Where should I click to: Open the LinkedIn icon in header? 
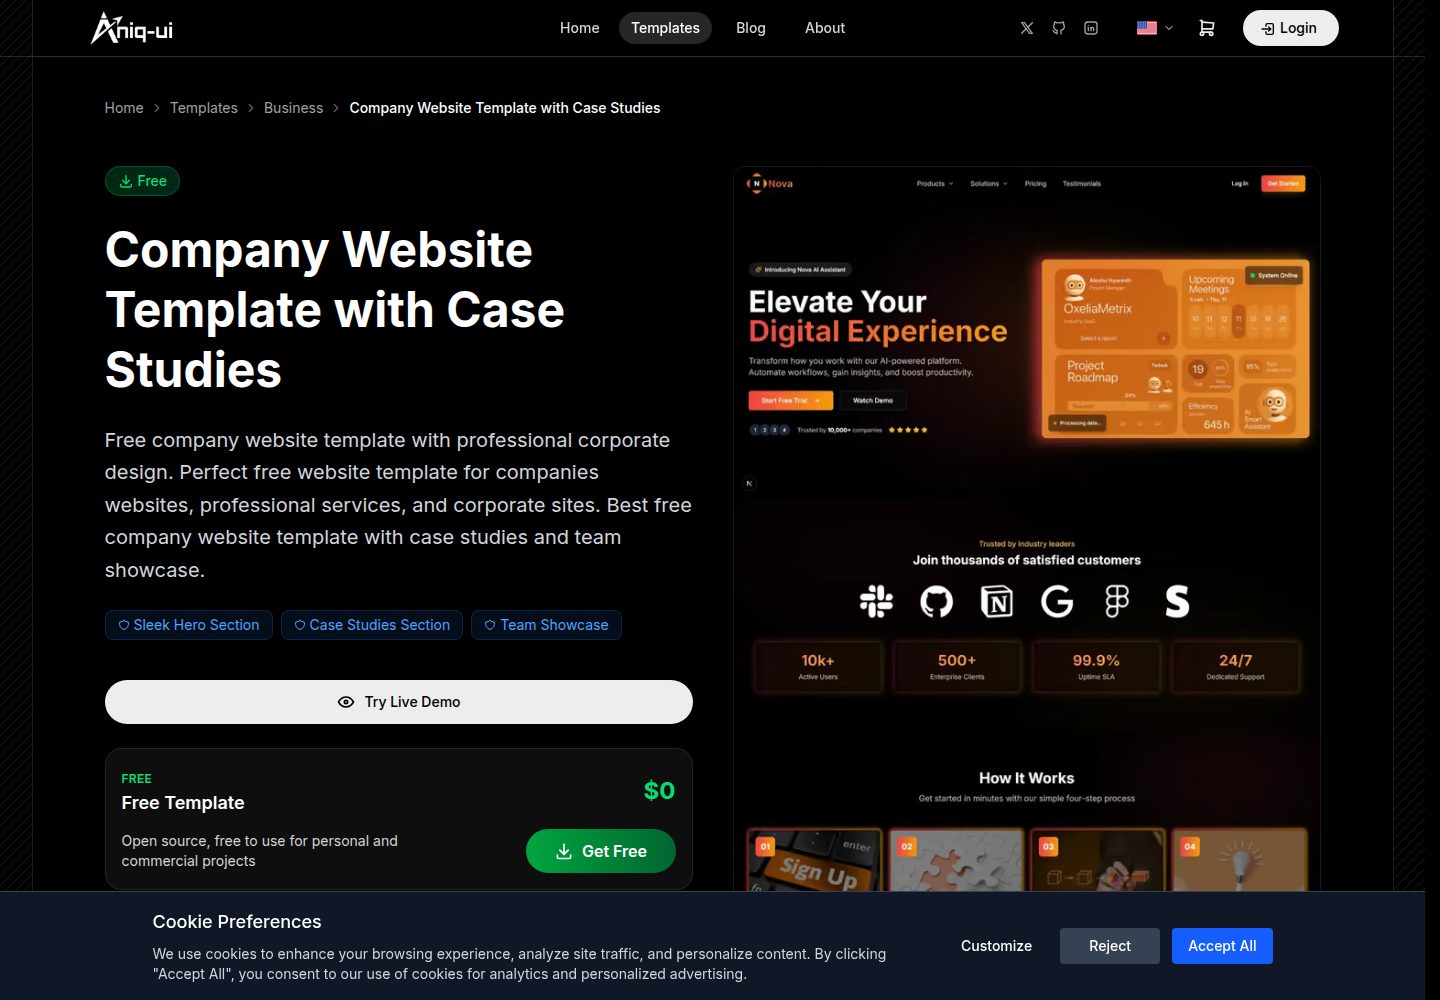tap(1091, 28)
